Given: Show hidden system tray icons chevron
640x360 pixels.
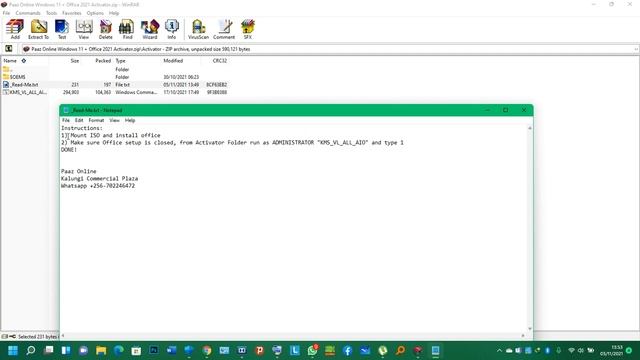Looking at the screenshot, I should coord(499,350).
